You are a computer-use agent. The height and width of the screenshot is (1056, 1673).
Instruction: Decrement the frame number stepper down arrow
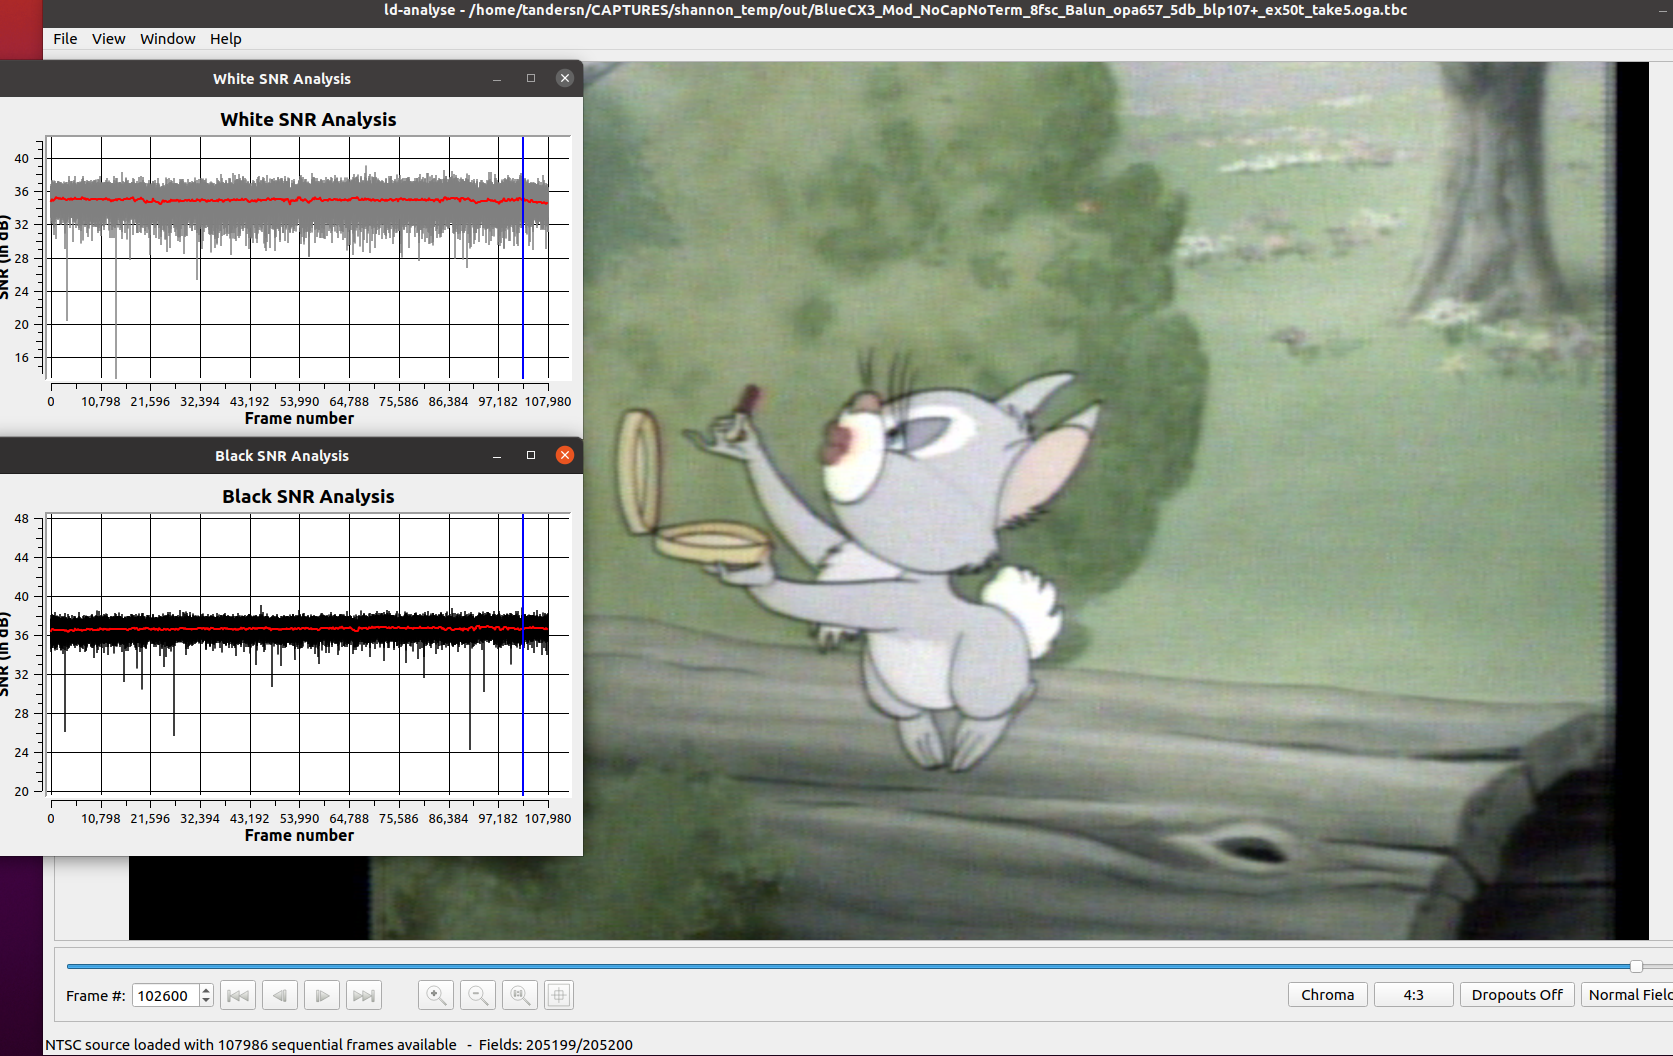(206, 1001)
